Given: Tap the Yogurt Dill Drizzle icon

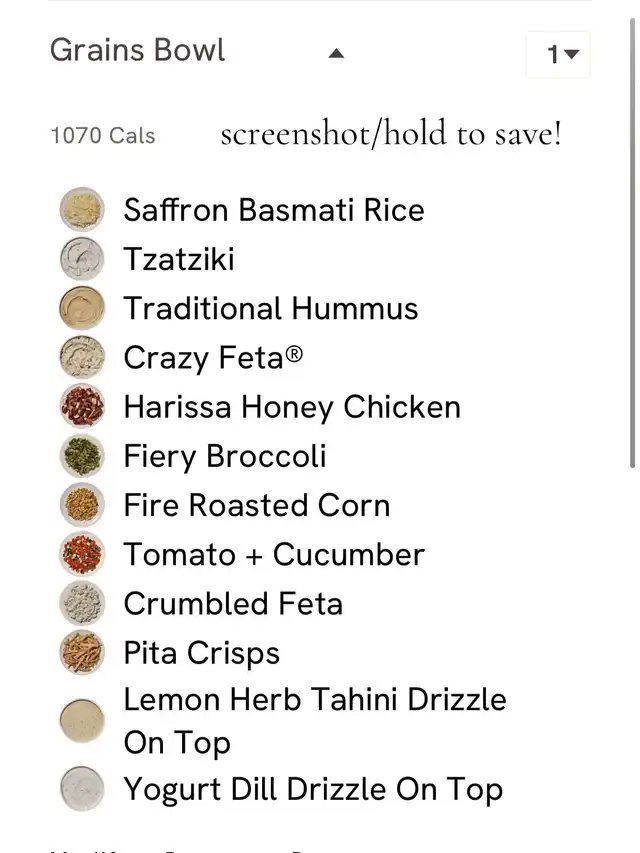Looking at the screenshot, I should pos(82,788).
